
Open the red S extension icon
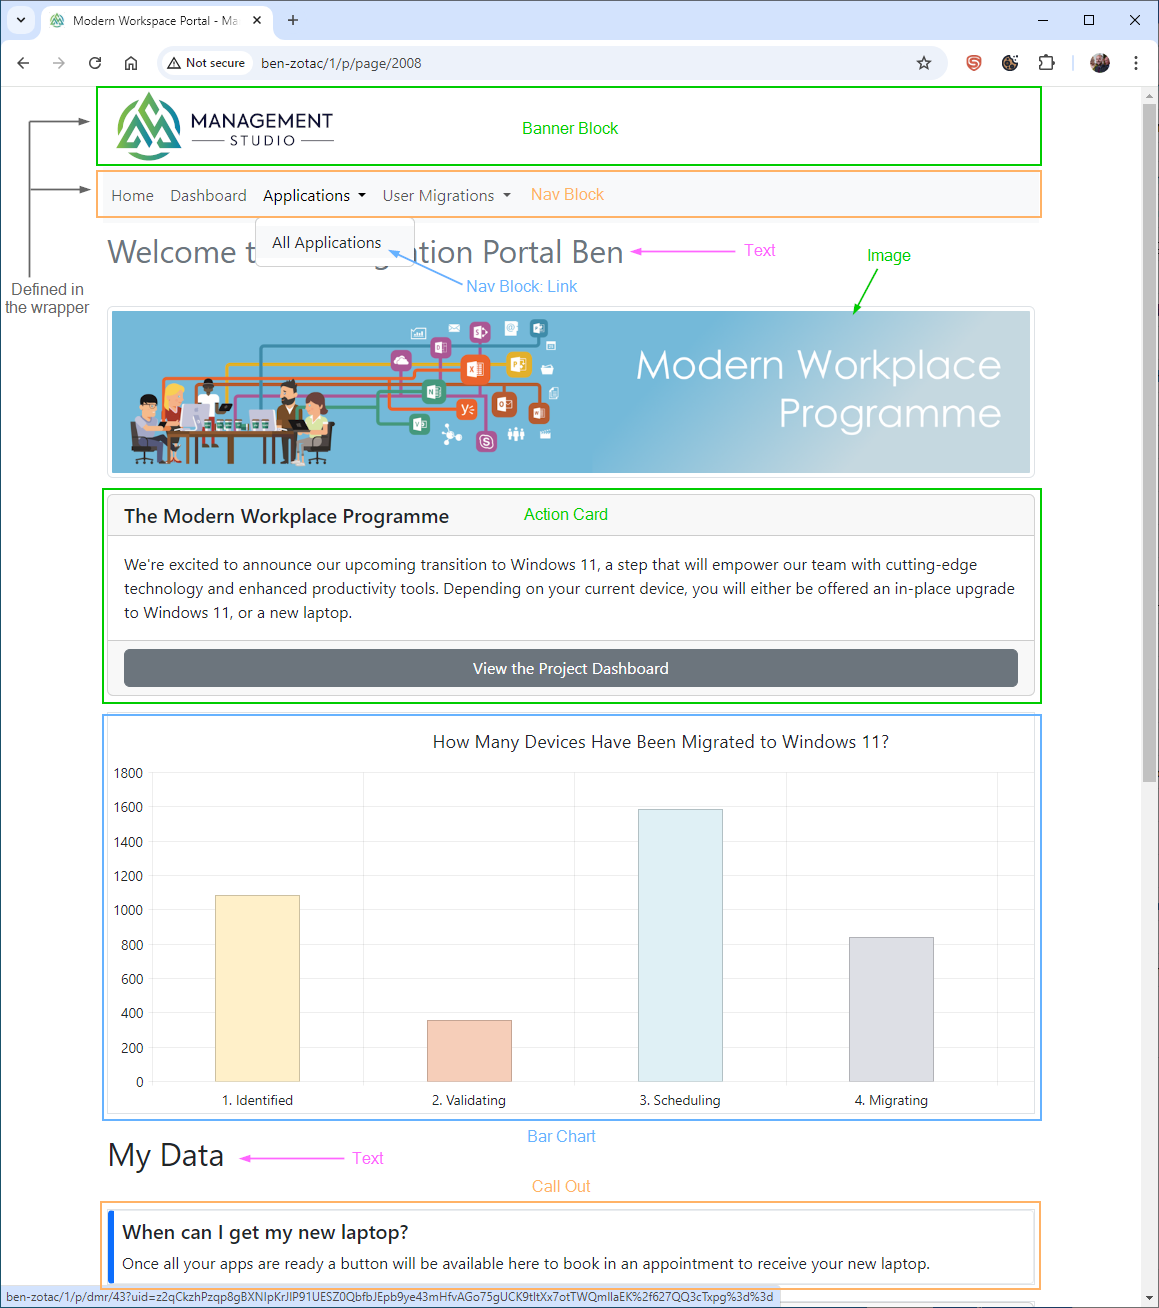974,63
